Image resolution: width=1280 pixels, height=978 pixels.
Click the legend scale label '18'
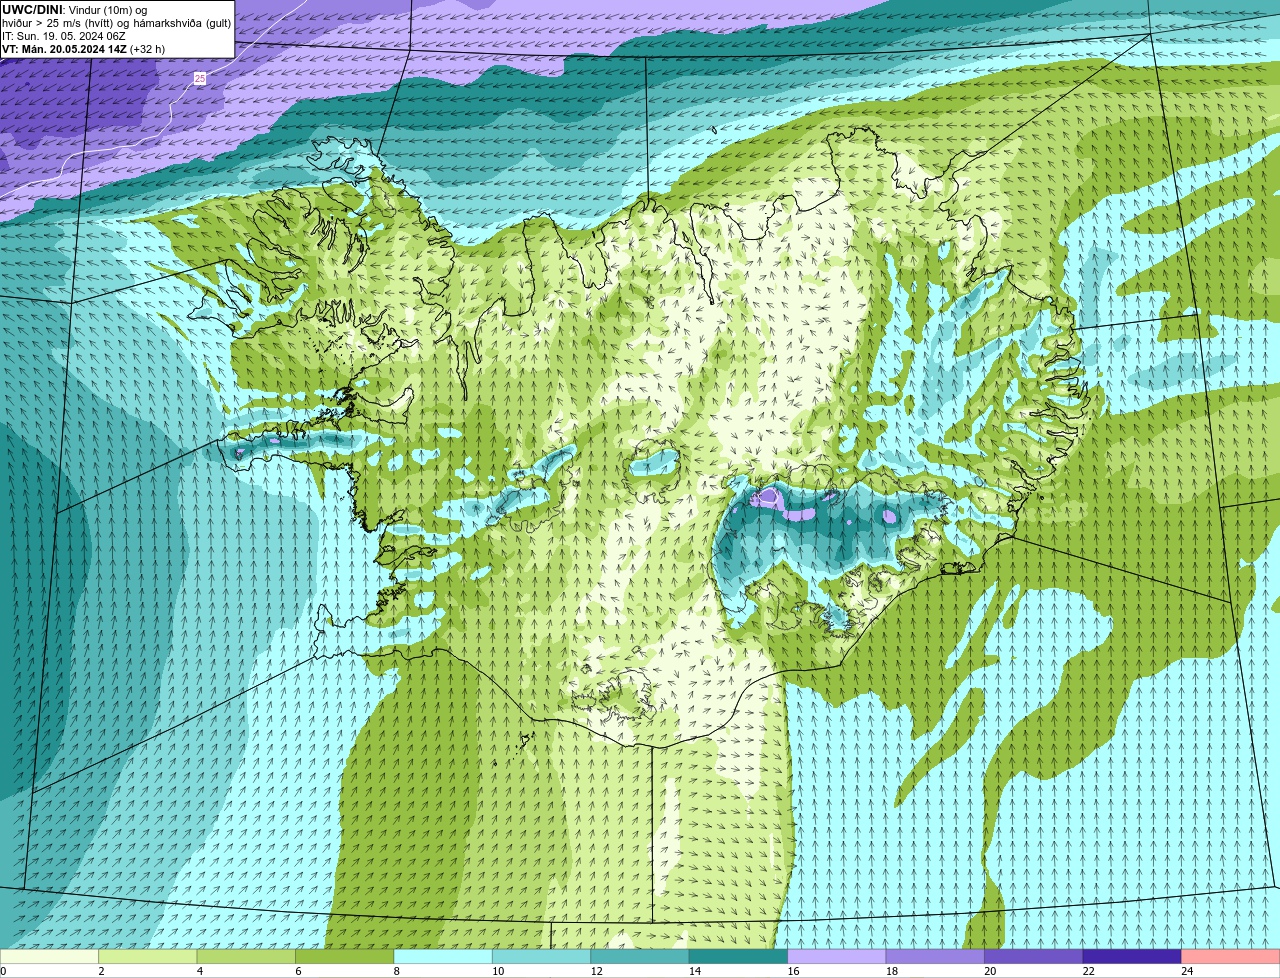click(x=891, y=971)
